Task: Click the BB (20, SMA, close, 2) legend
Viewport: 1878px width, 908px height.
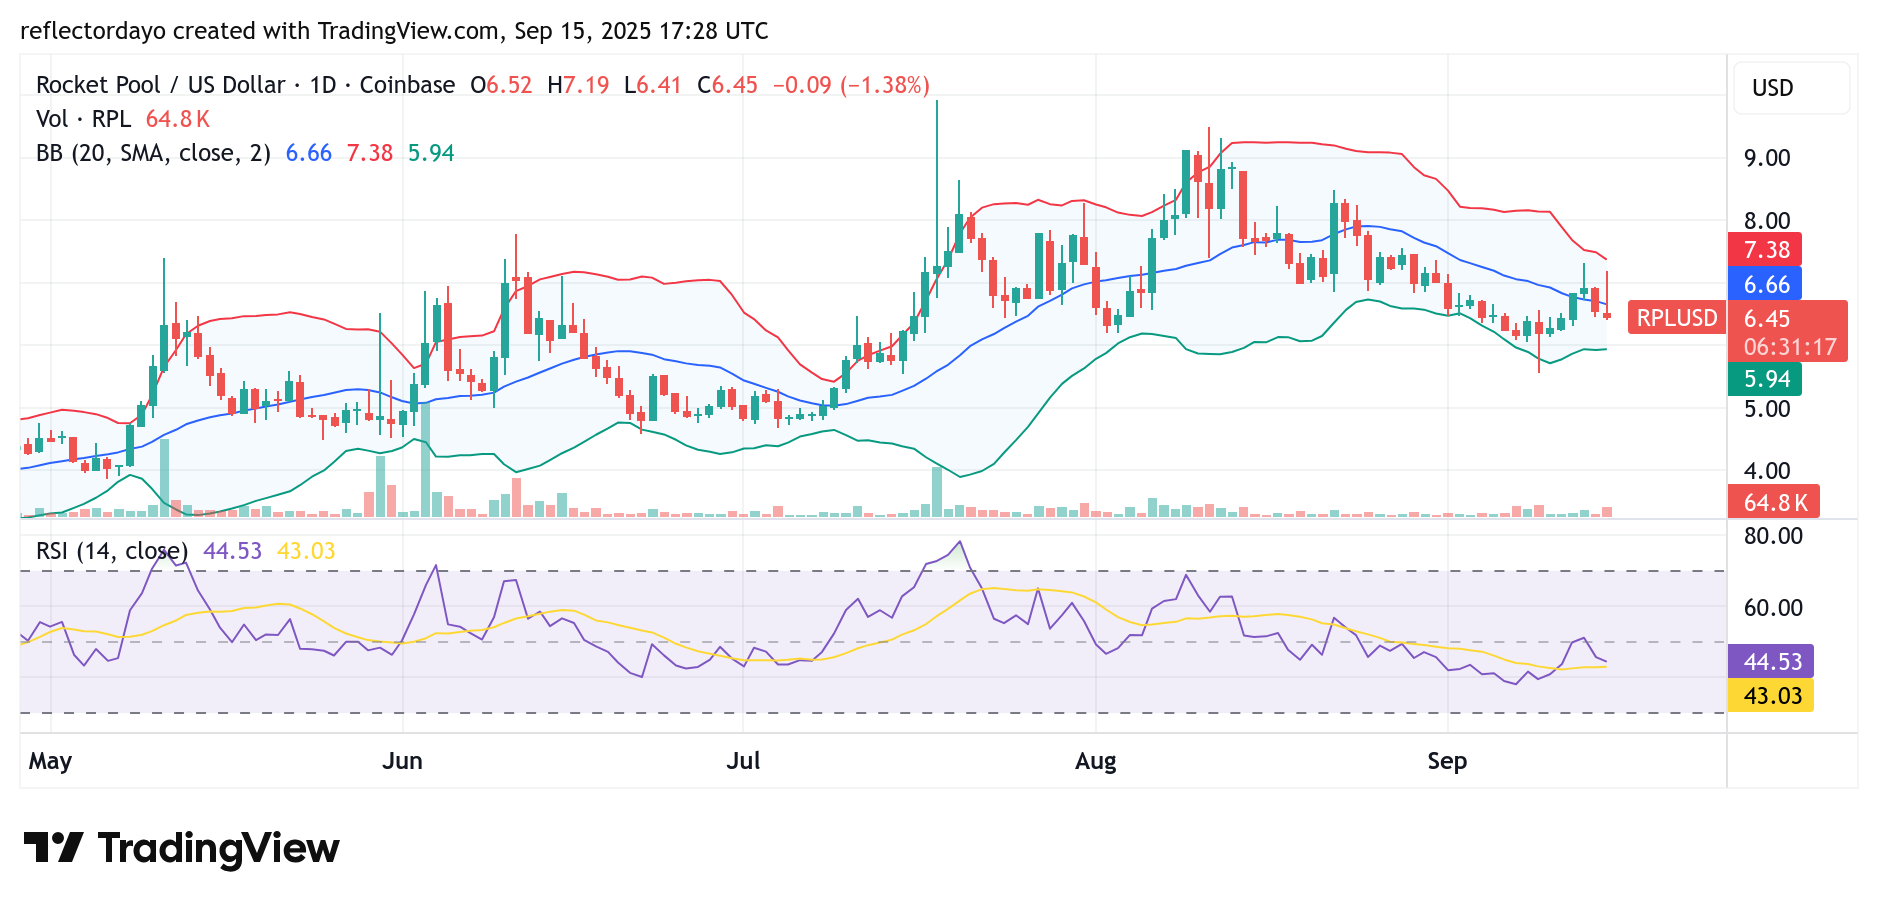Action: (x=153, y=153)
